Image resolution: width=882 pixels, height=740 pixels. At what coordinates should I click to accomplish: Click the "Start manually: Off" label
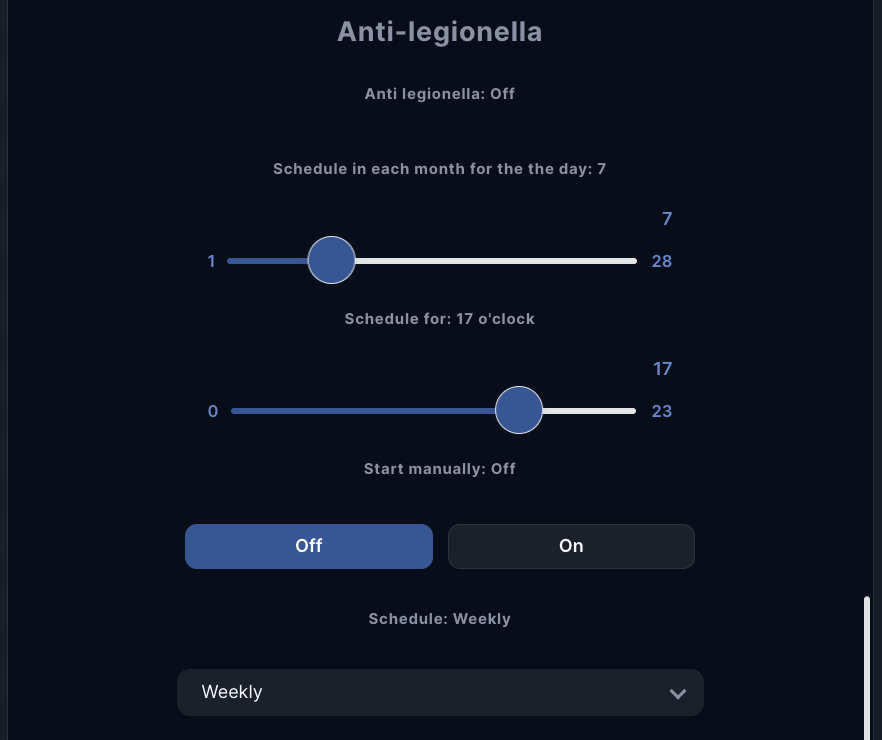click(440, 468)
